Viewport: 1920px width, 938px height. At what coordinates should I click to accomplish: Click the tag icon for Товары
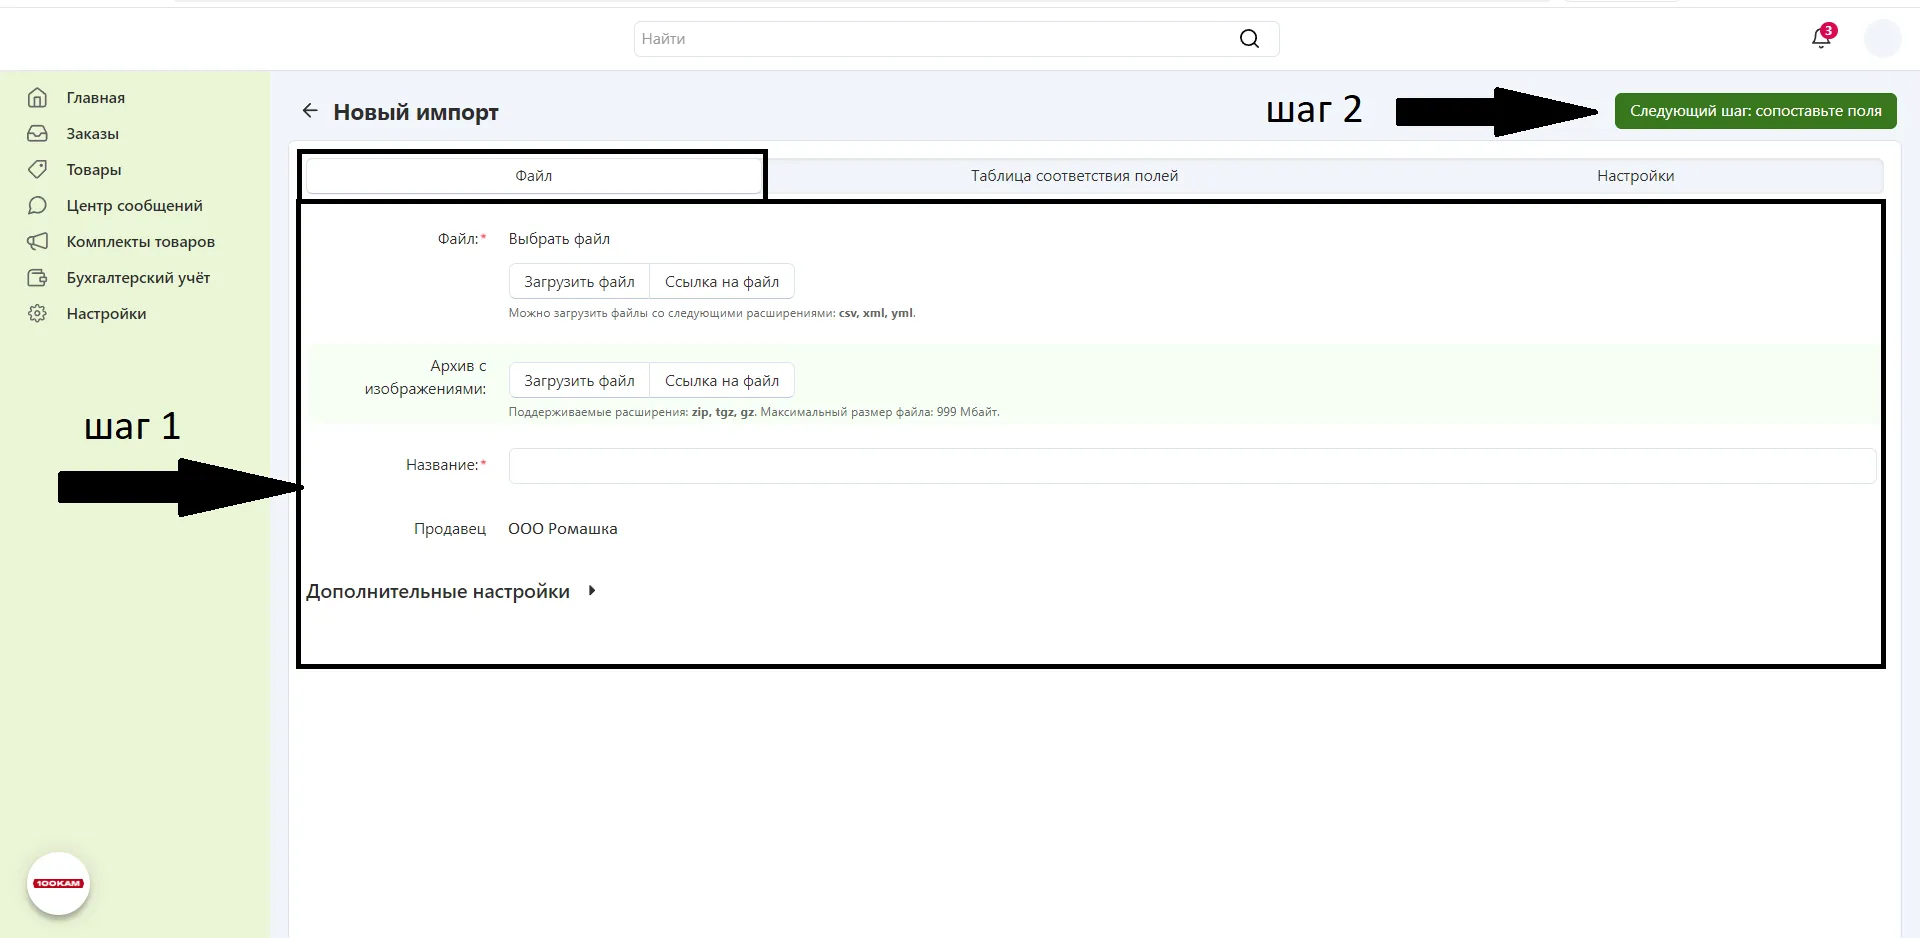(37, 170)
